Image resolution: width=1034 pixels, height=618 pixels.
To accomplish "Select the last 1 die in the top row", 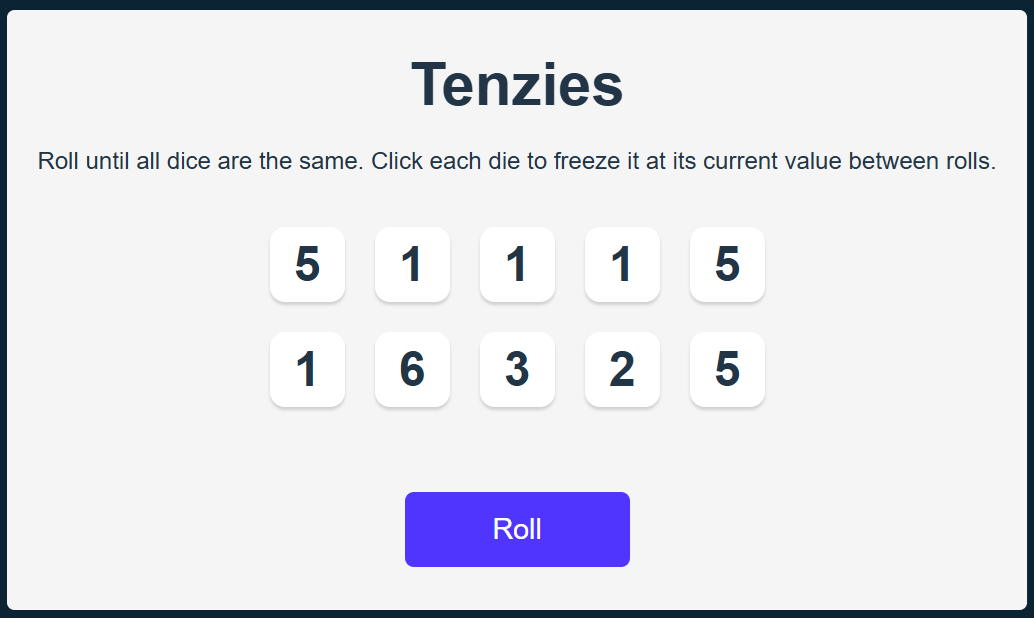I will click(x=622, y=264).
